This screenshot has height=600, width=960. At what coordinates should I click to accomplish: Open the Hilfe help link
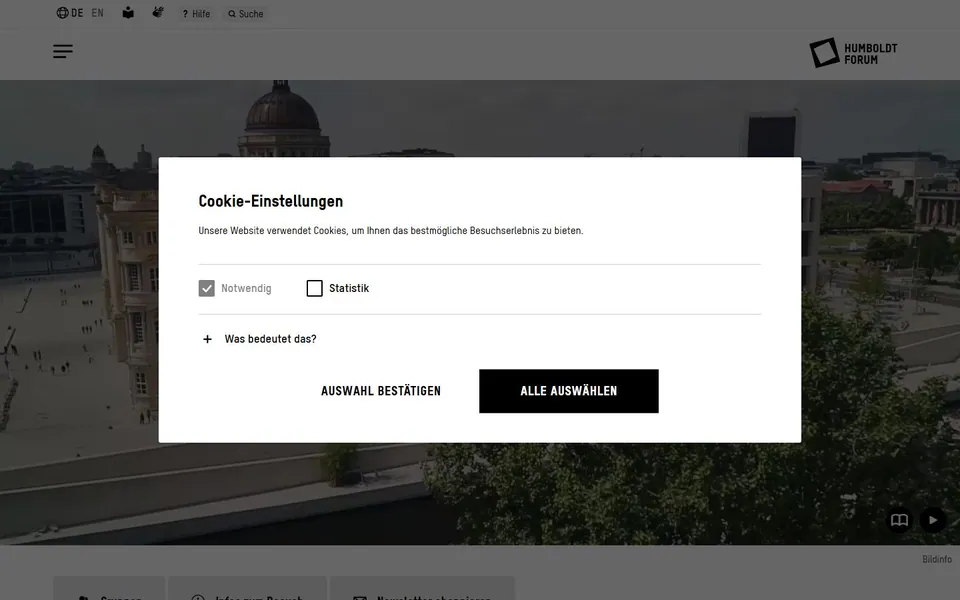coord(196,13)
